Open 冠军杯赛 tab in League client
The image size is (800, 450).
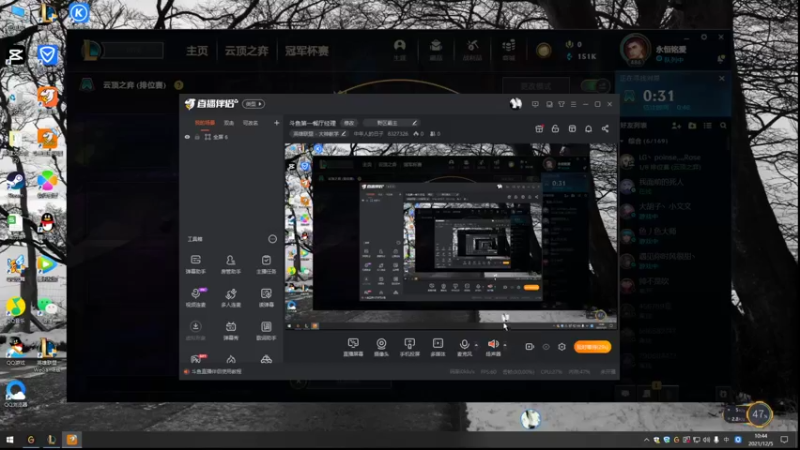tap(307, 51)
